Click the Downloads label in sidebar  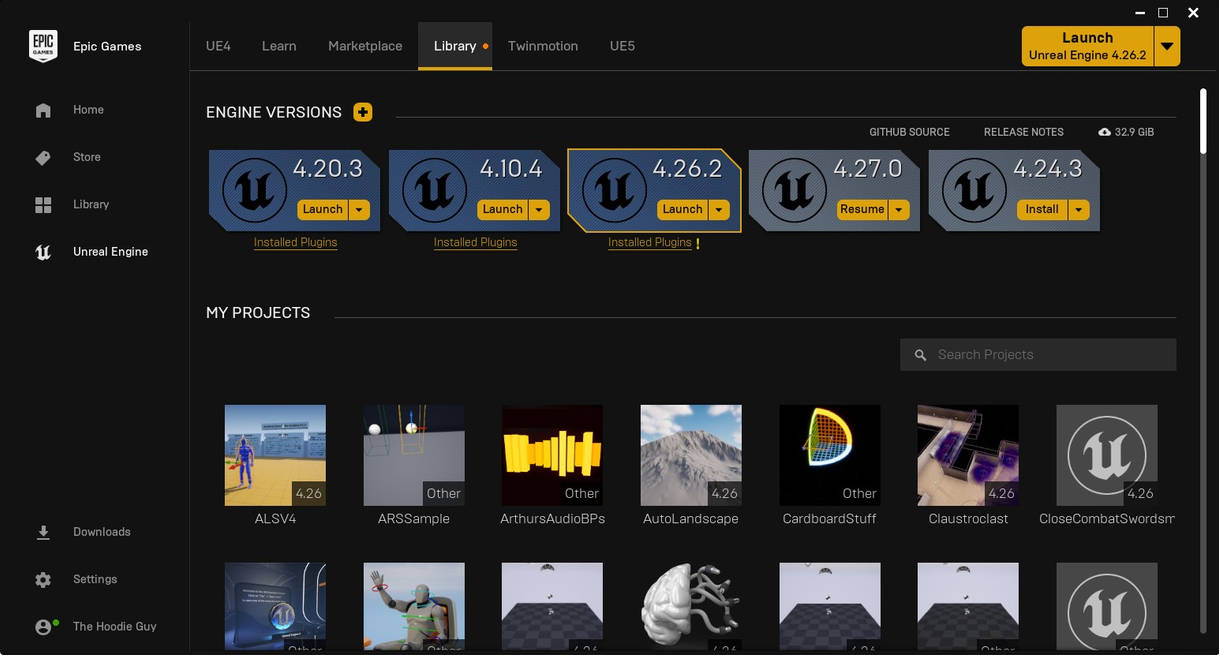(102, 532)
